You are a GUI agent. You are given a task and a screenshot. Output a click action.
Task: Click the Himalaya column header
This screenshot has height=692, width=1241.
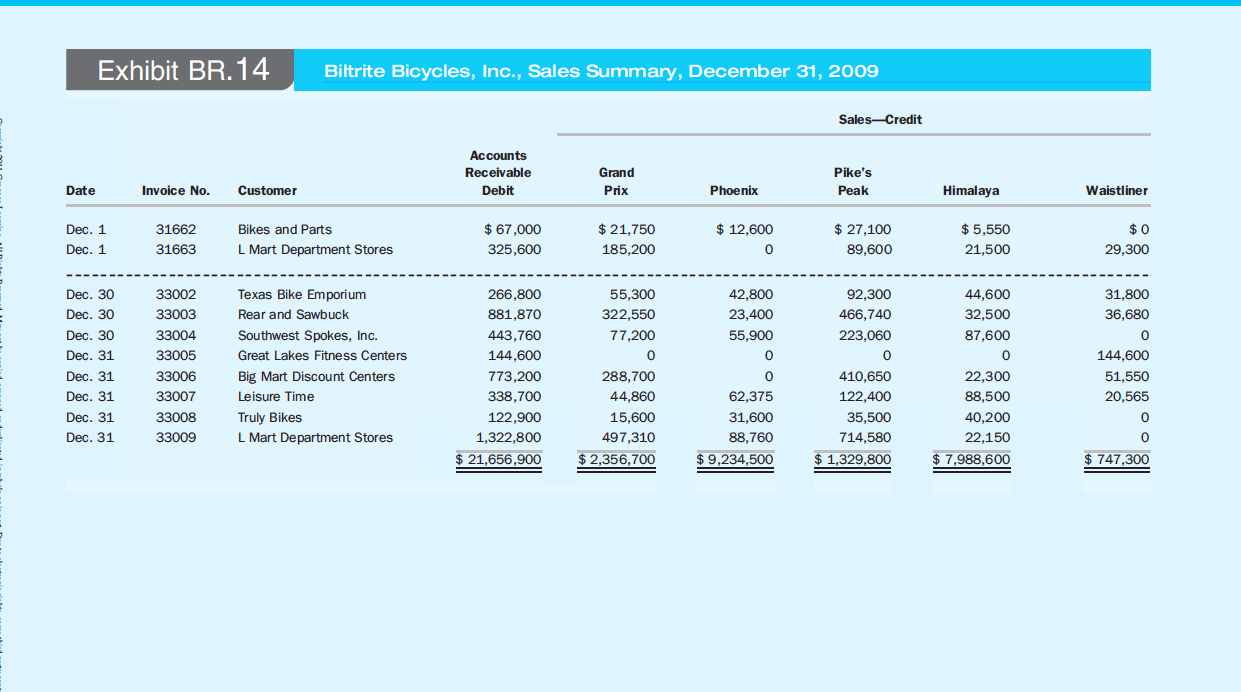click(971, 190)
